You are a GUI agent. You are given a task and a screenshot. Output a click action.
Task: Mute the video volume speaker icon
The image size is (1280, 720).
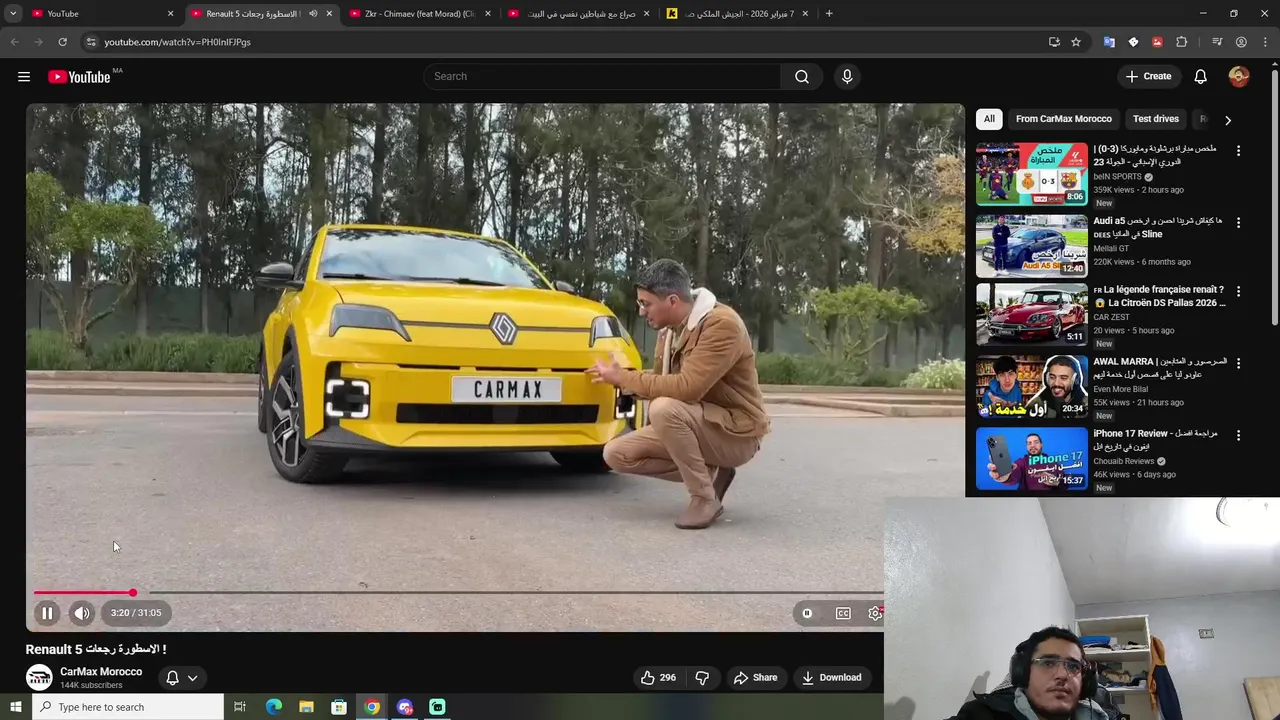coord(82,613)
